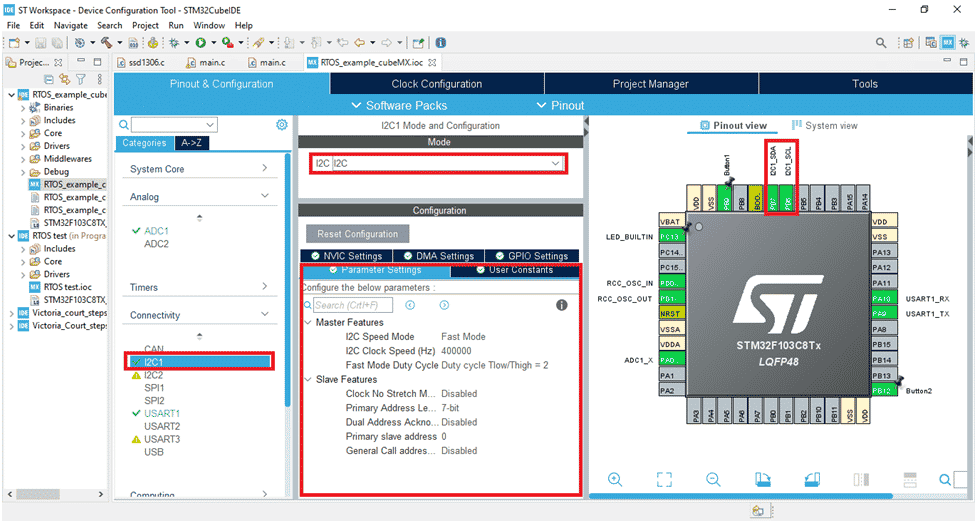Click the Debug bug toolbar icon
The image size is (977, 523).
pos(174,42)
